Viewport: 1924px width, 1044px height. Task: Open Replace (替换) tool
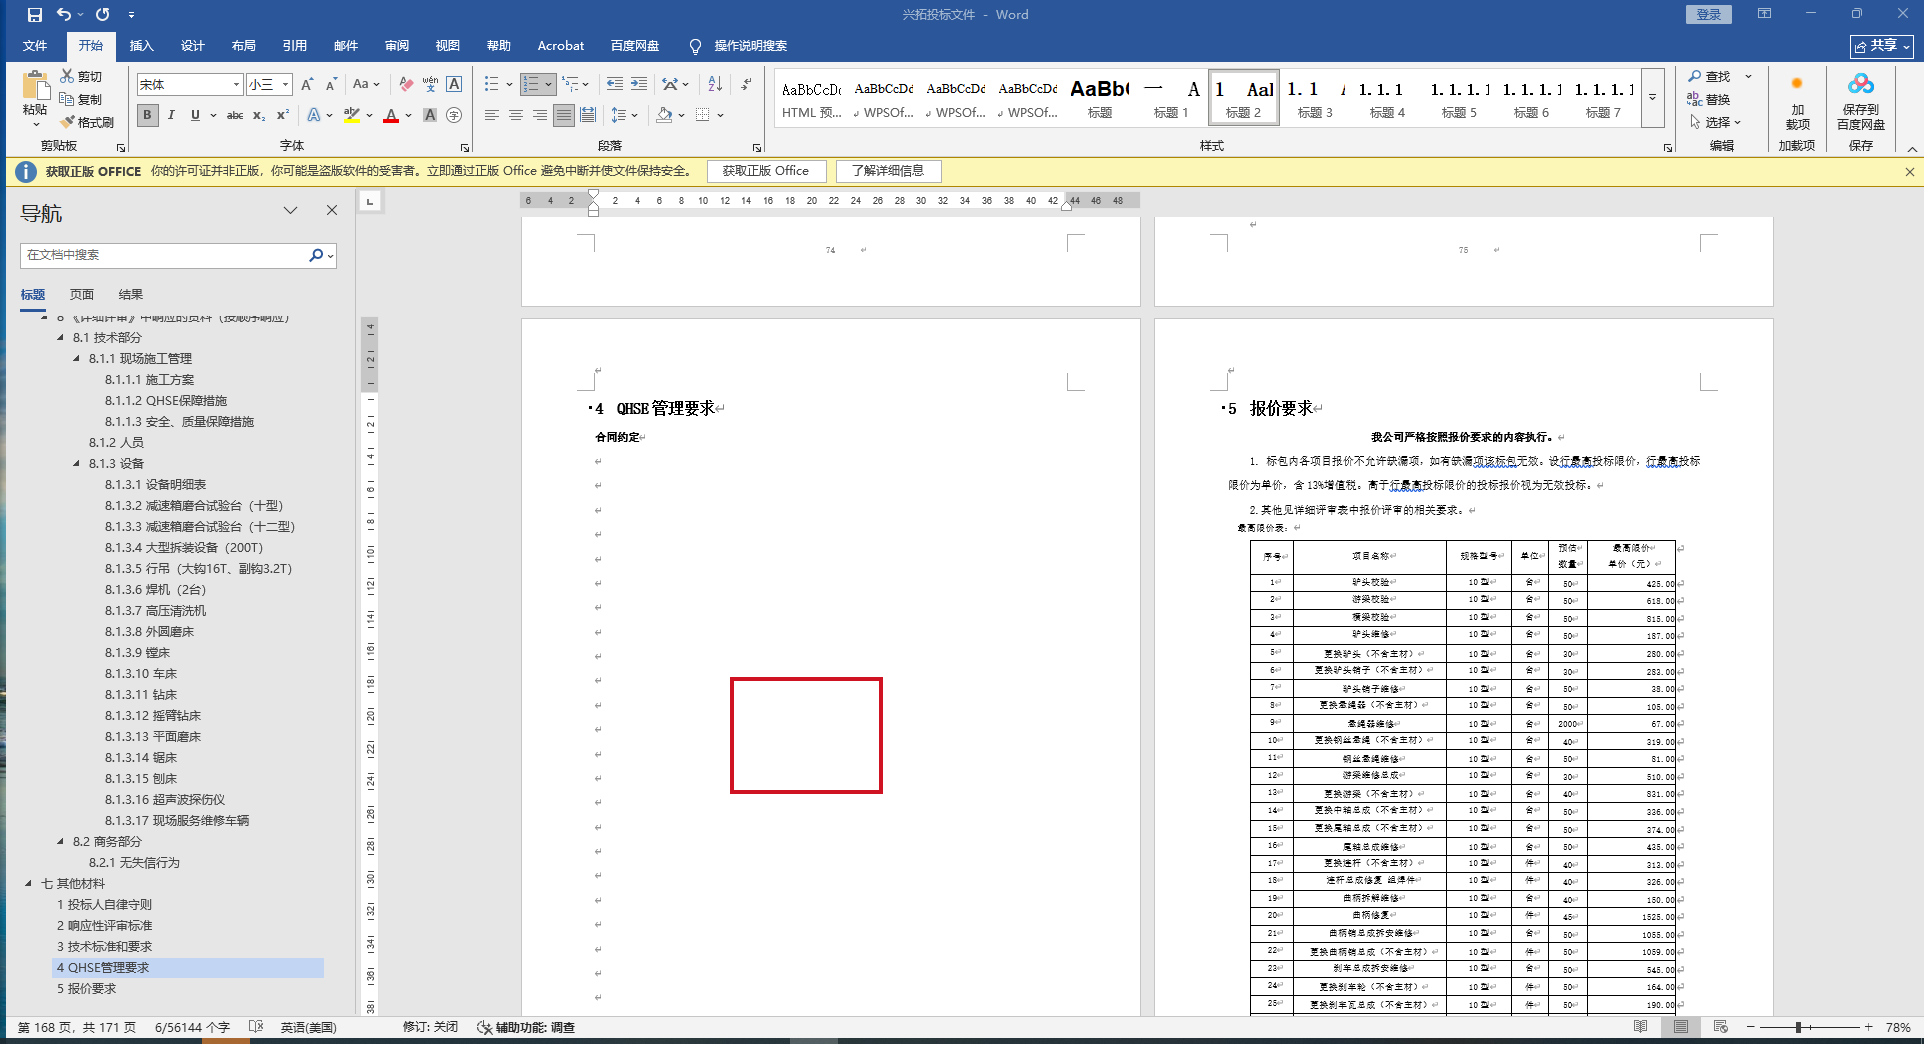(x=1709, y=99)
